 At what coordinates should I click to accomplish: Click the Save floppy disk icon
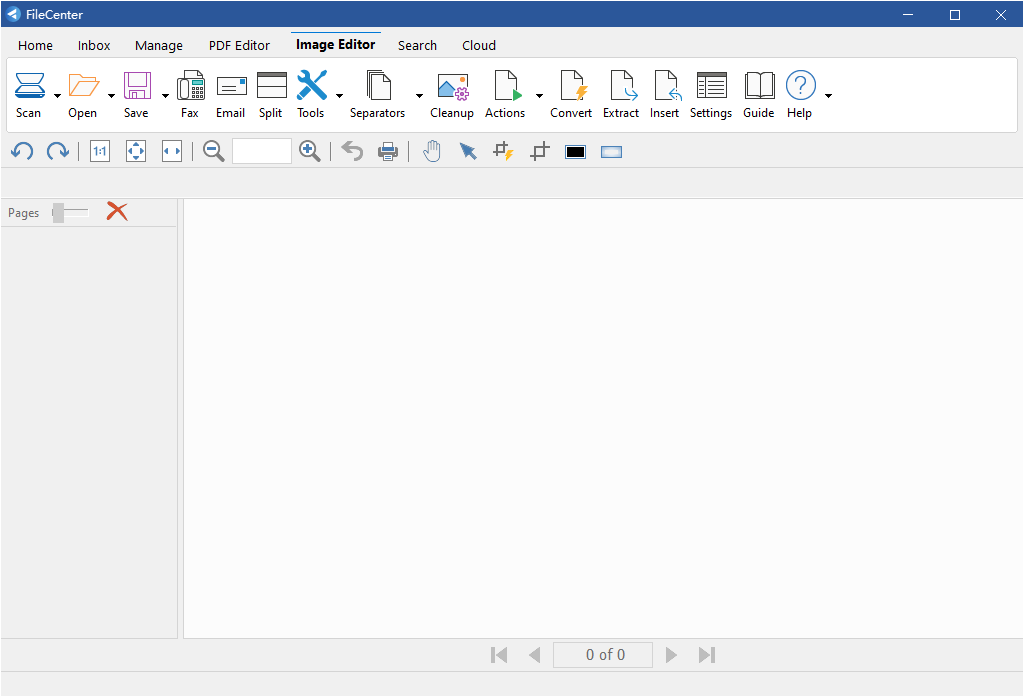tap(137, 86)
